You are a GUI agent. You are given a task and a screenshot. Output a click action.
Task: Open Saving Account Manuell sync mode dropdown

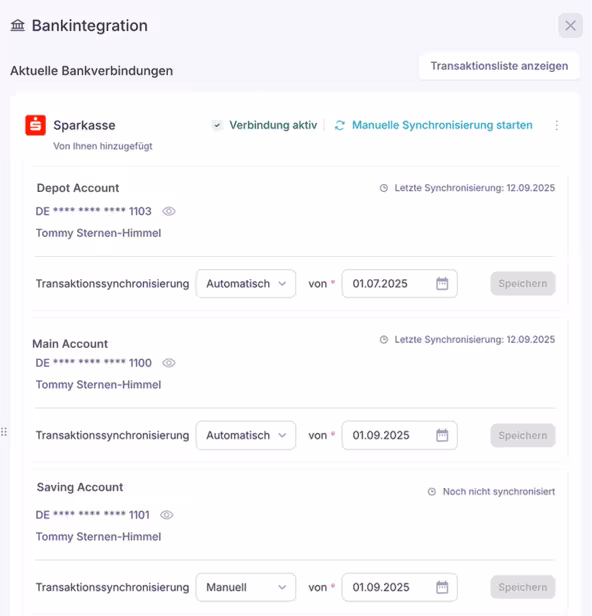point(246,587)
